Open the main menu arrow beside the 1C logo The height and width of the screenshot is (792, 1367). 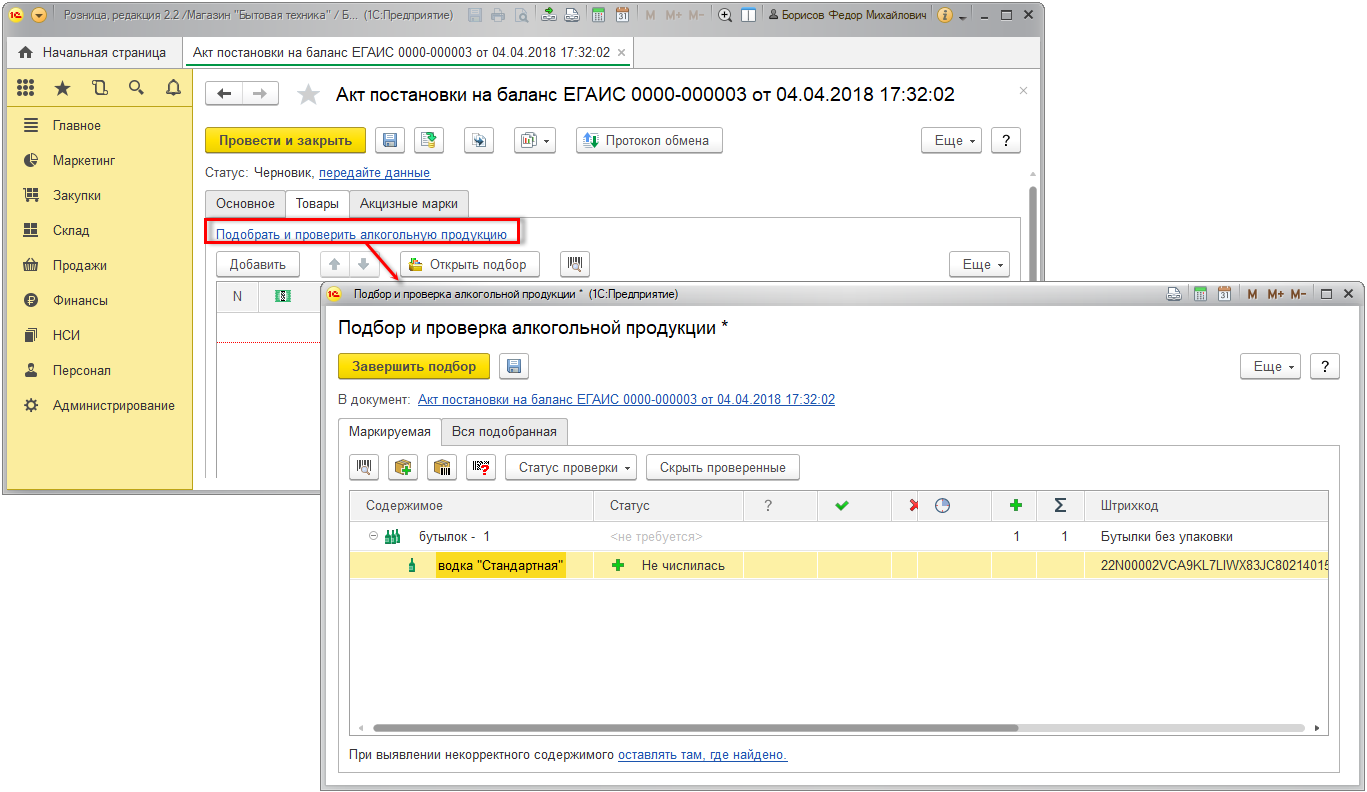coord(39,16)
